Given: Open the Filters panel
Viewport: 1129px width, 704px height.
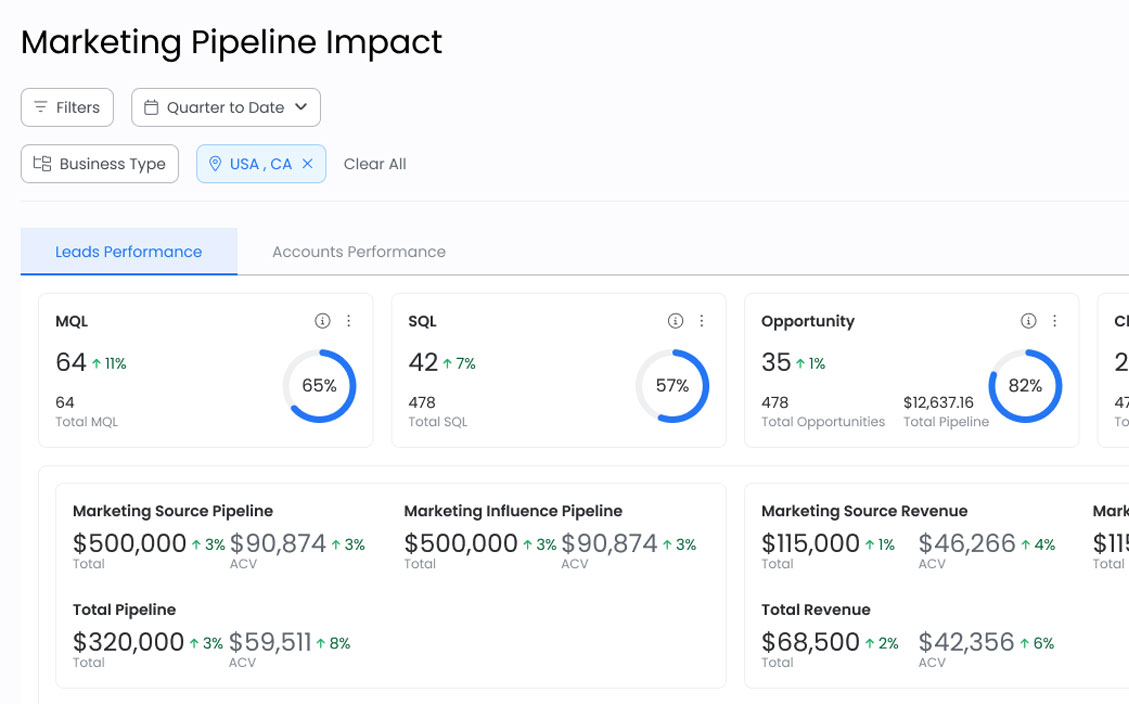Looking at the screenshot, I should (x=67, y=107).
